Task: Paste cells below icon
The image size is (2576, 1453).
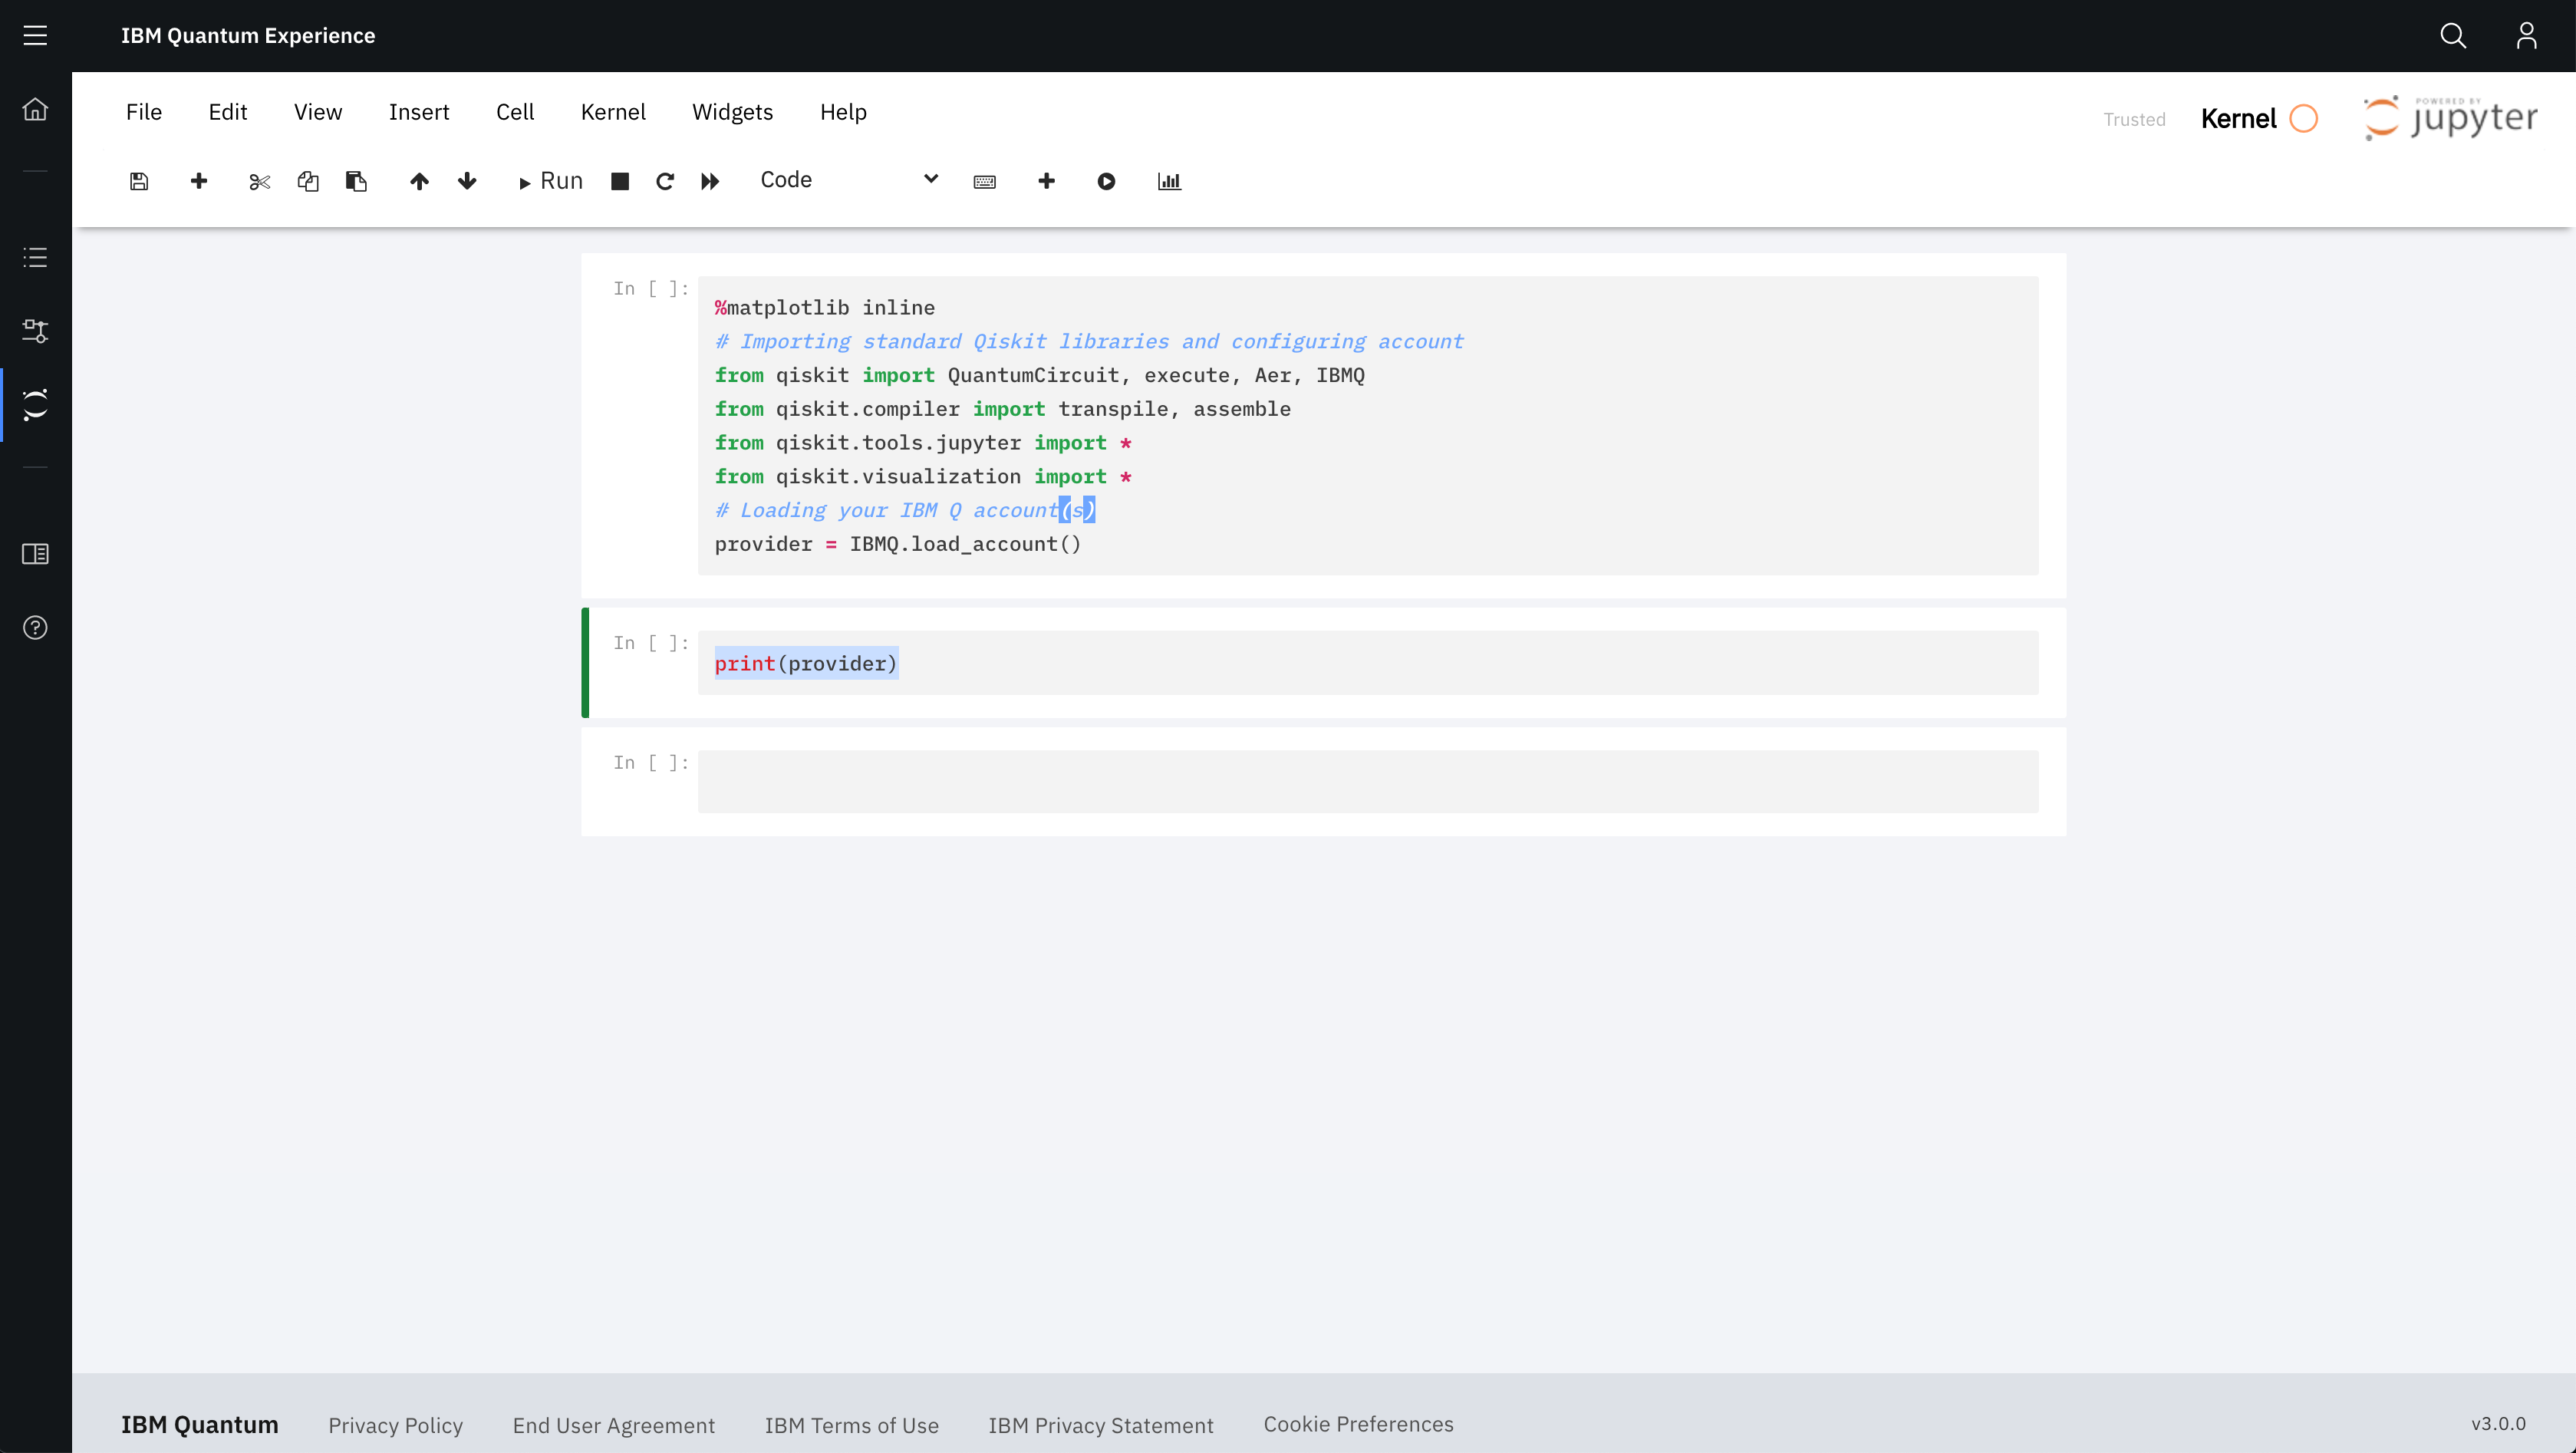Action: [356, 181]
